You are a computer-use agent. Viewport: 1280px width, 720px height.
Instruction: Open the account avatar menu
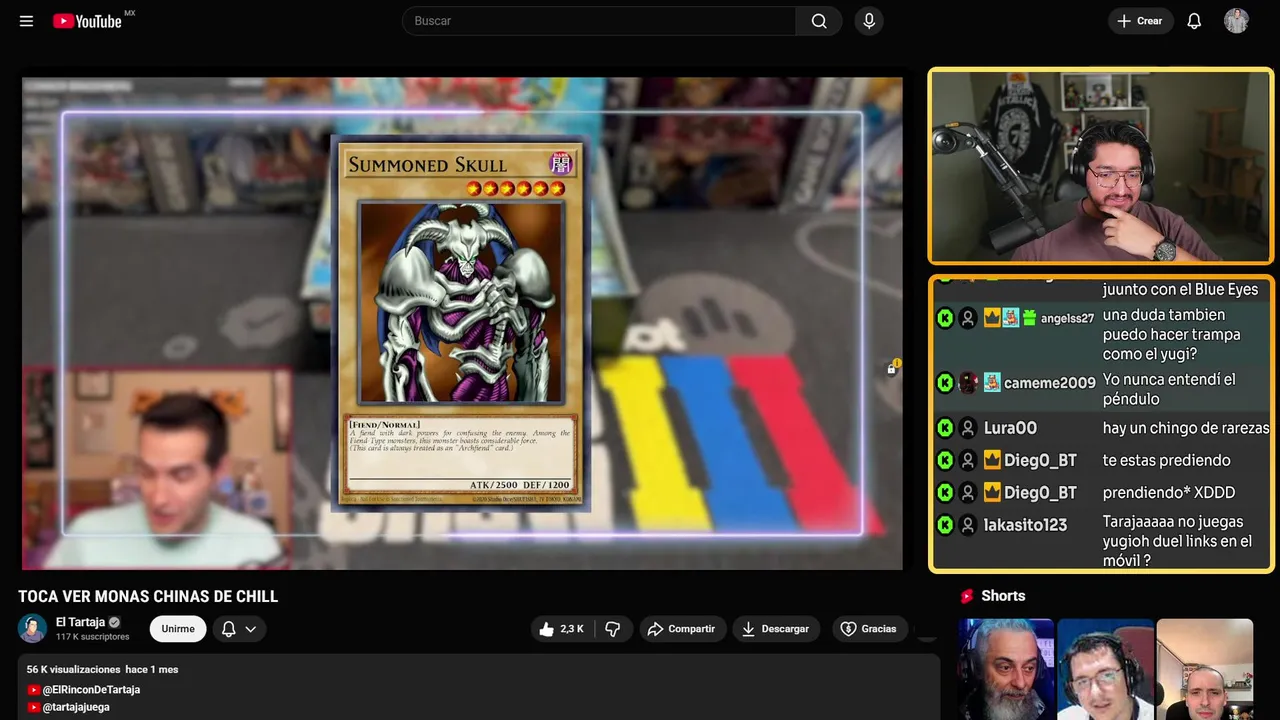[x=1236, y=21]
